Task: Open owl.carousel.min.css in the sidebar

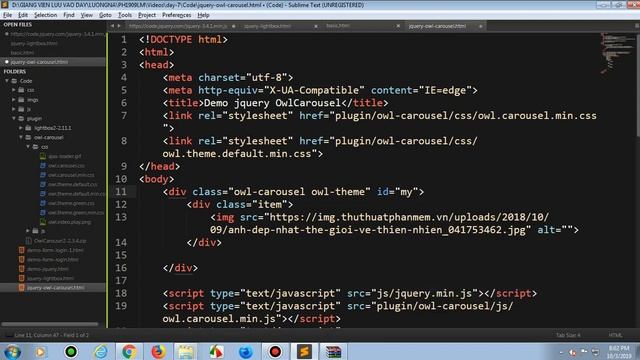Action: (71, 175)
